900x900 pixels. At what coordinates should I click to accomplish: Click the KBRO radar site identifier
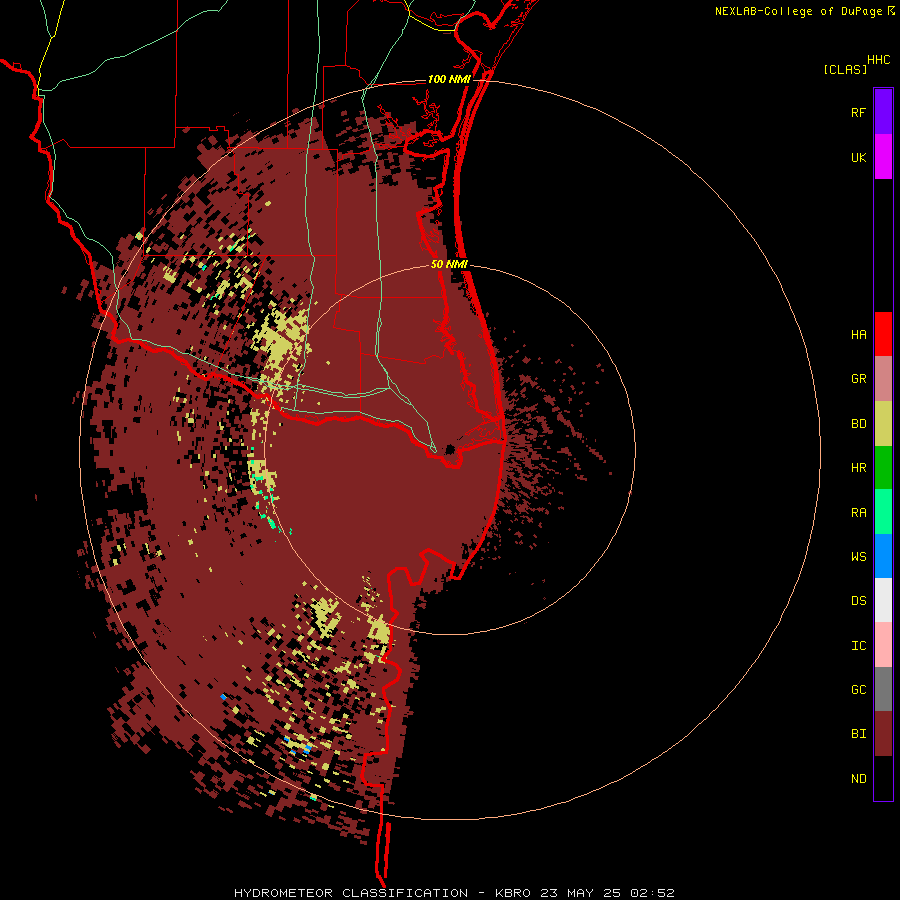point(513,893)
